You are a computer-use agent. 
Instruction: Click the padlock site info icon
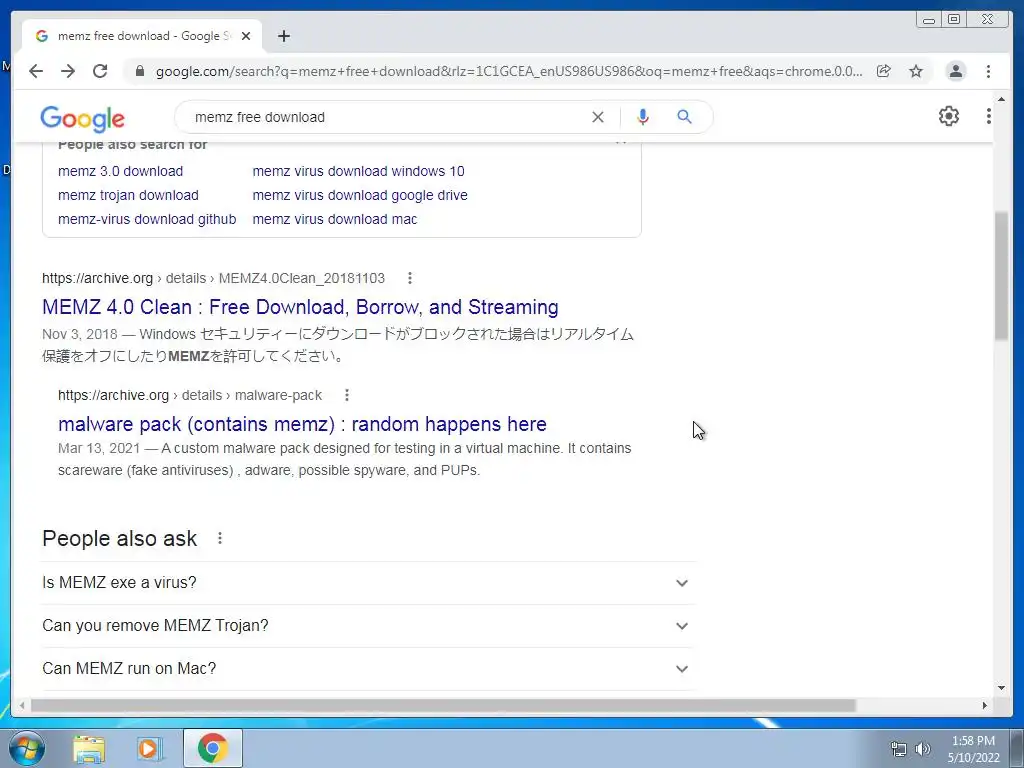tap(139, 71)
